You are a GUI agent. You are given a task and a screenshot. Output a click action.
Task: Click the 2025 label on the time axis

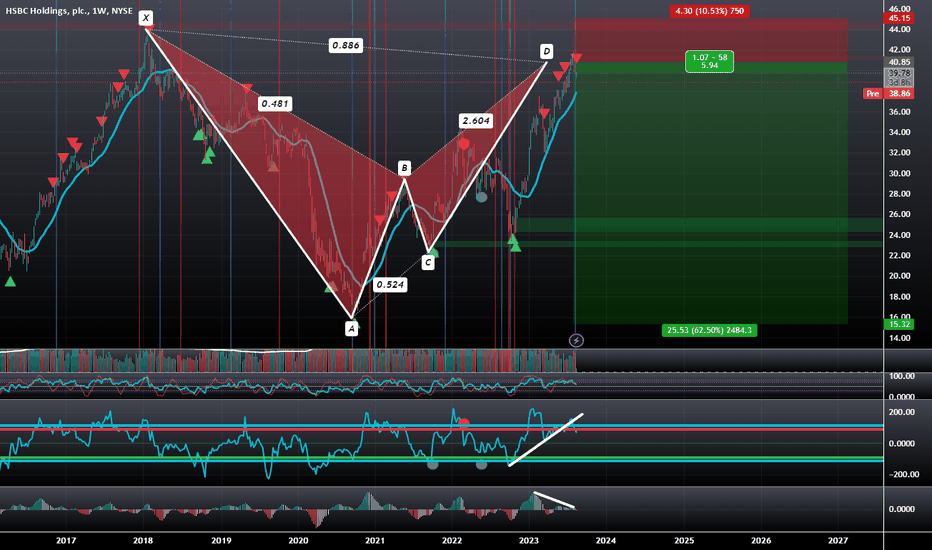coord(684,540)
